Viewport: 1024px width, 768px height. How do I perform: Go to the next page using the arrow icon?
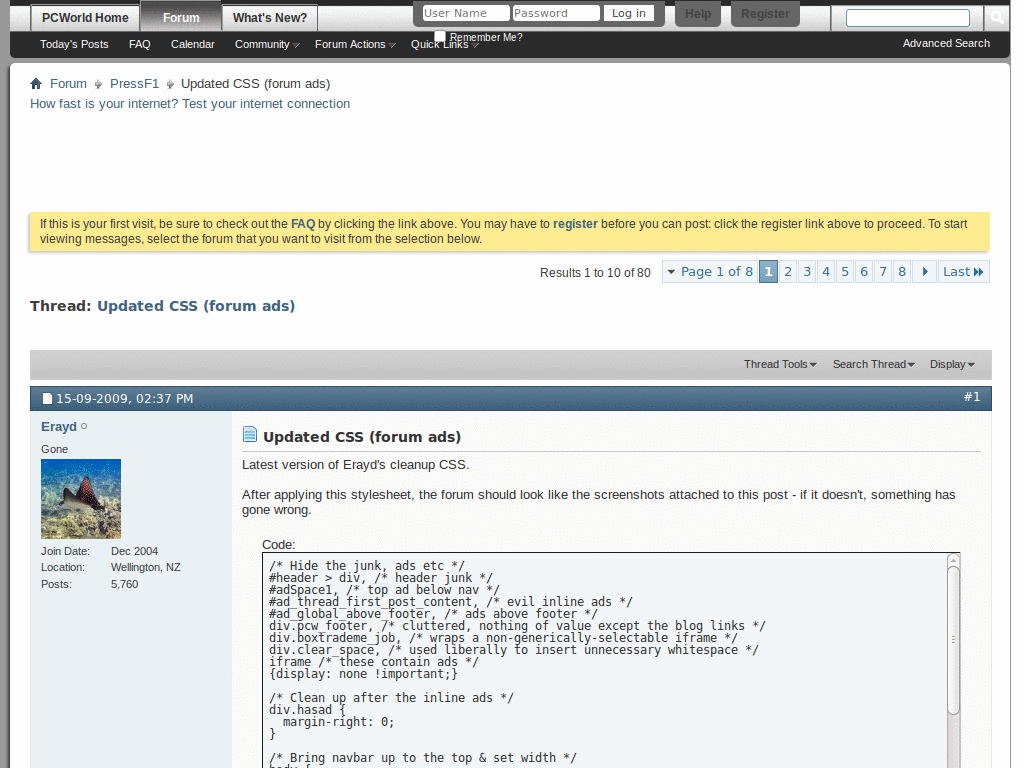pyautogui.click(x=923, y=271)
